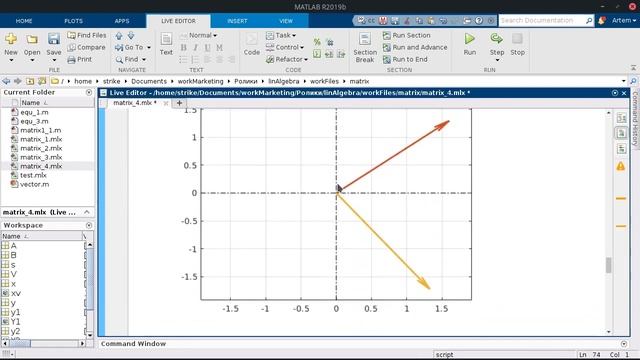
Task: Open the Control dropdown
Action: click(x=285, y=47)
